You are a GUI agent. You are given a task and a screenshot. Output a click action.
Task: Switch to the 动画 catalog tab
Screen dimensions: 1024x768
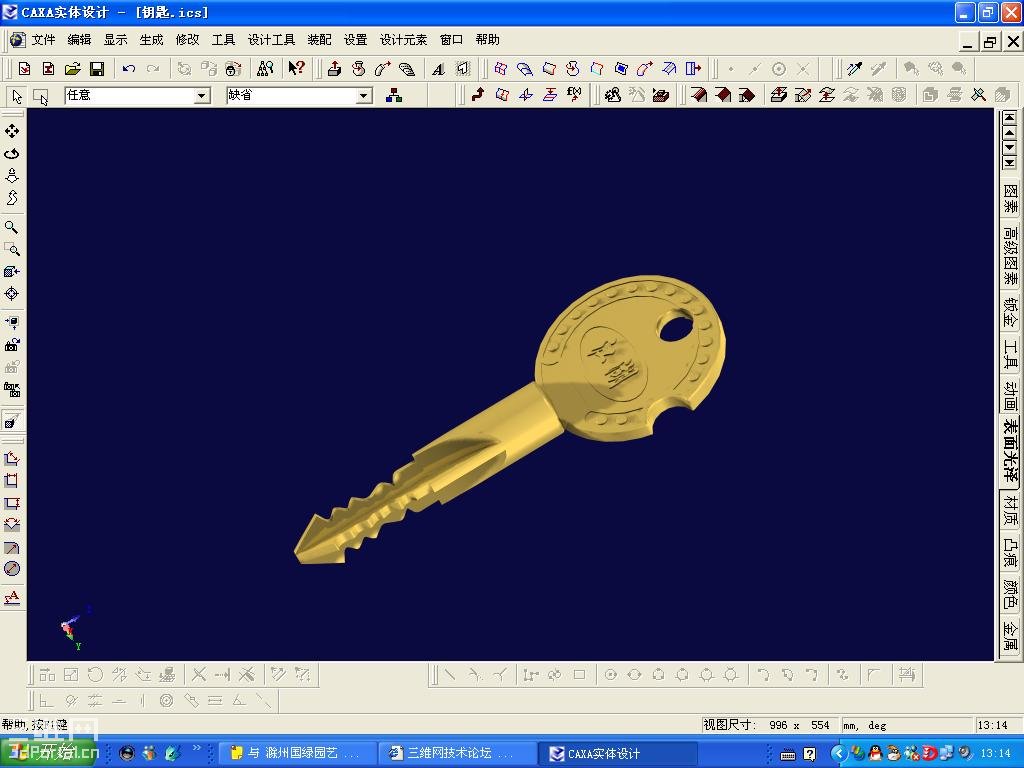(x=1010, y=396)
